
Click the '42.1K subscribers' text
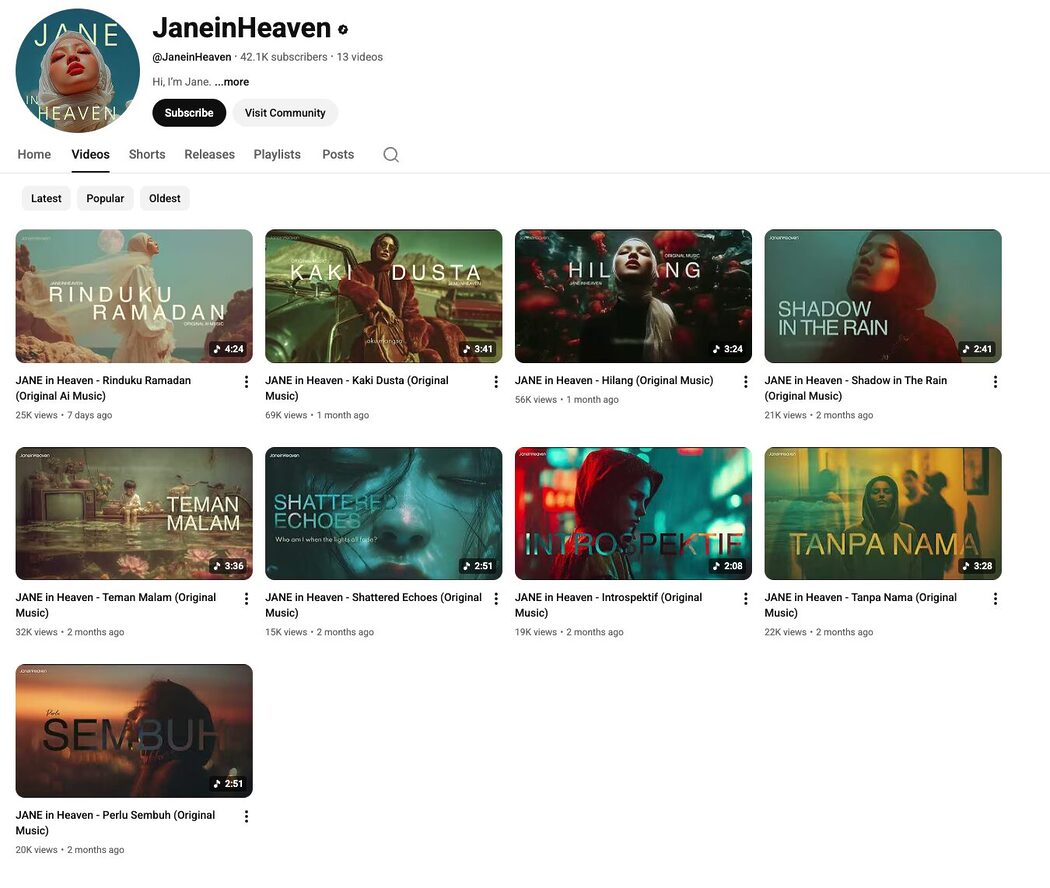(284, 57)
